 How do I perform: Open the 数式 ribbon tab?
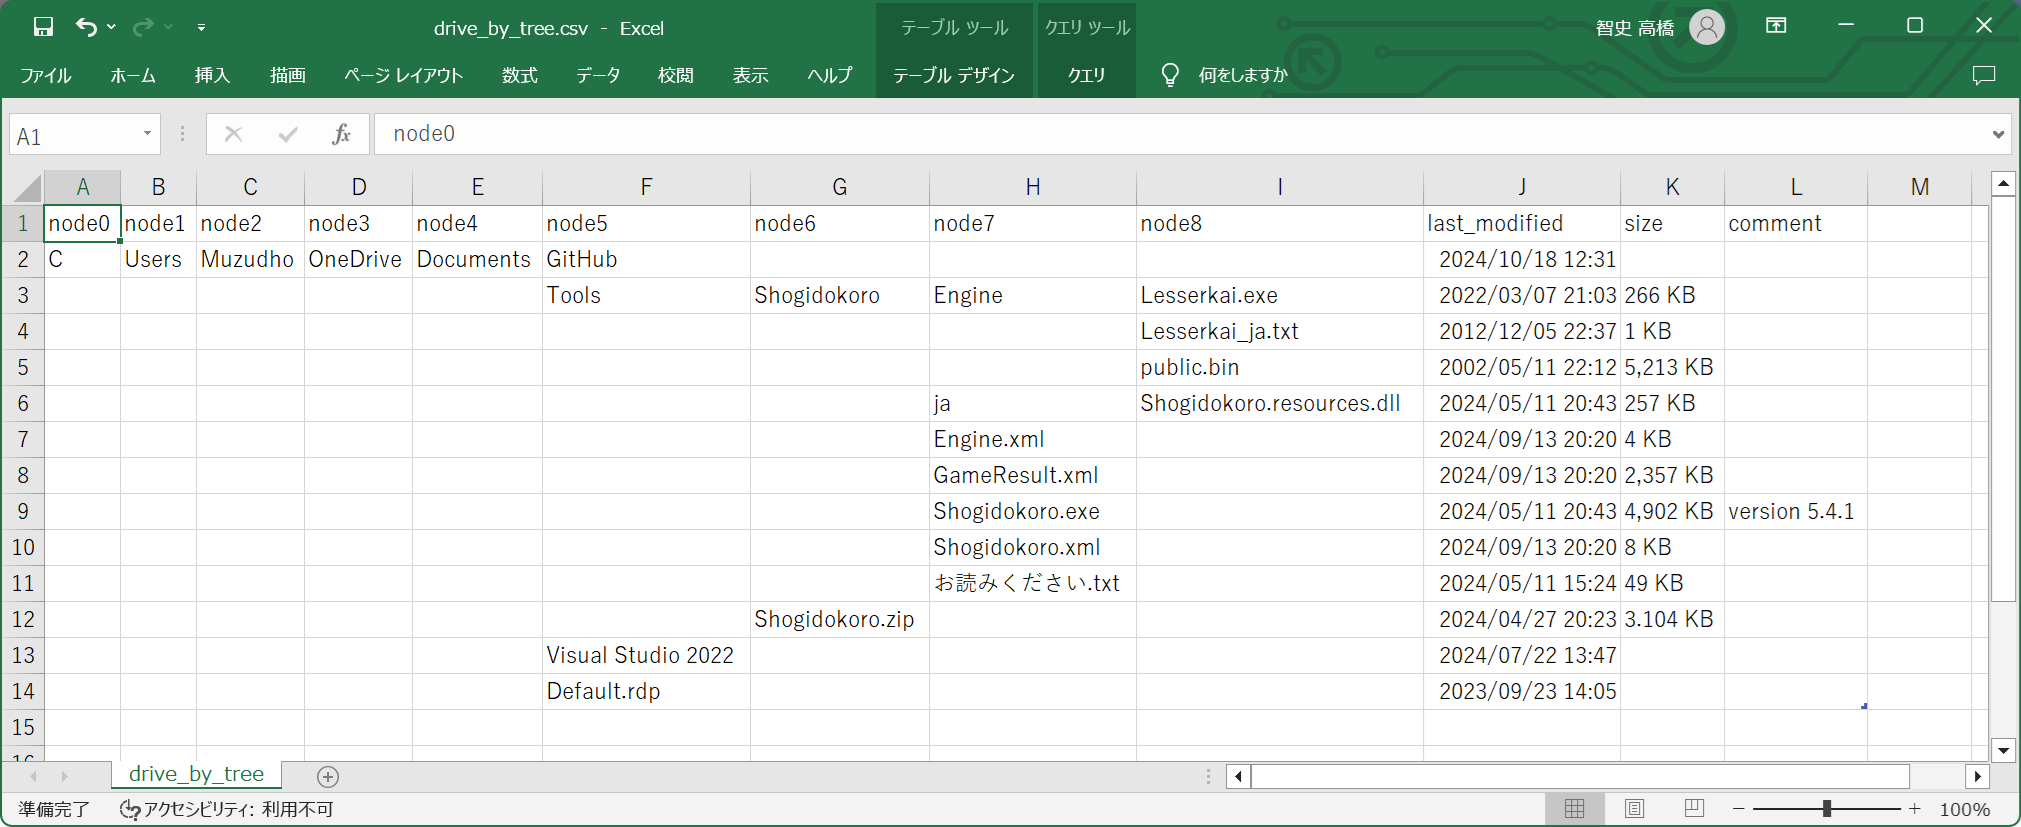tap(520, 75)
